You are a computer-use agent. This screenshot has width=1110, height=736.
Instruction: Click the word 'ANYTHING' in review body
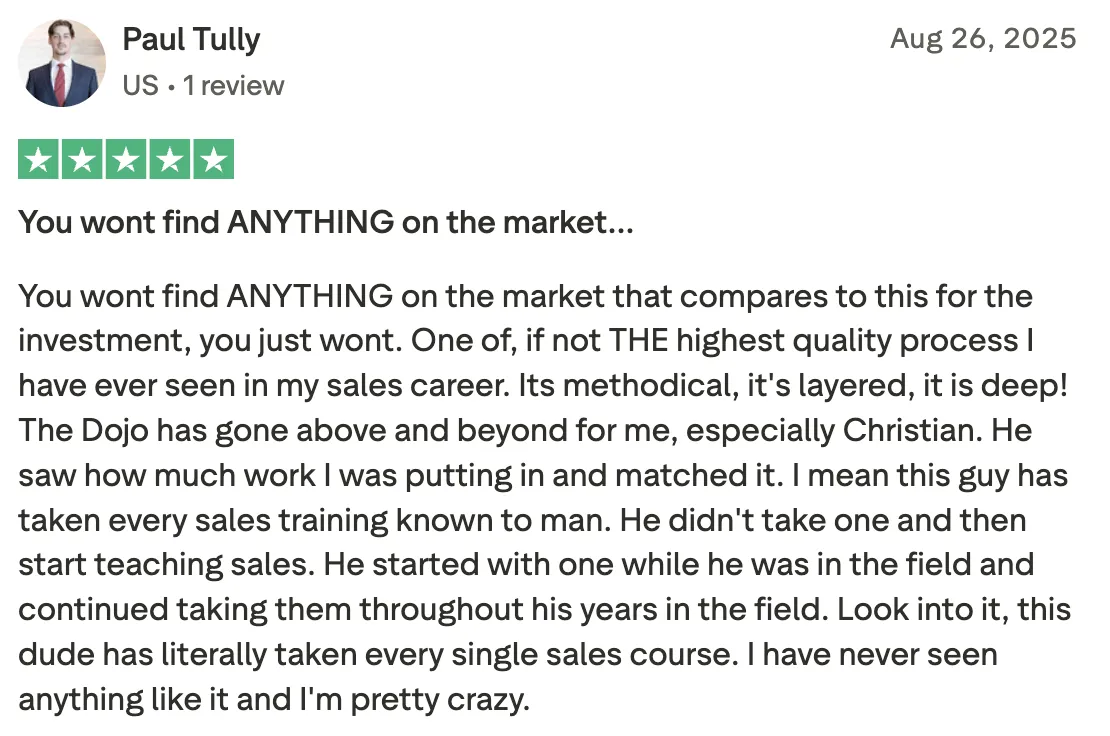tap(309, 296)
